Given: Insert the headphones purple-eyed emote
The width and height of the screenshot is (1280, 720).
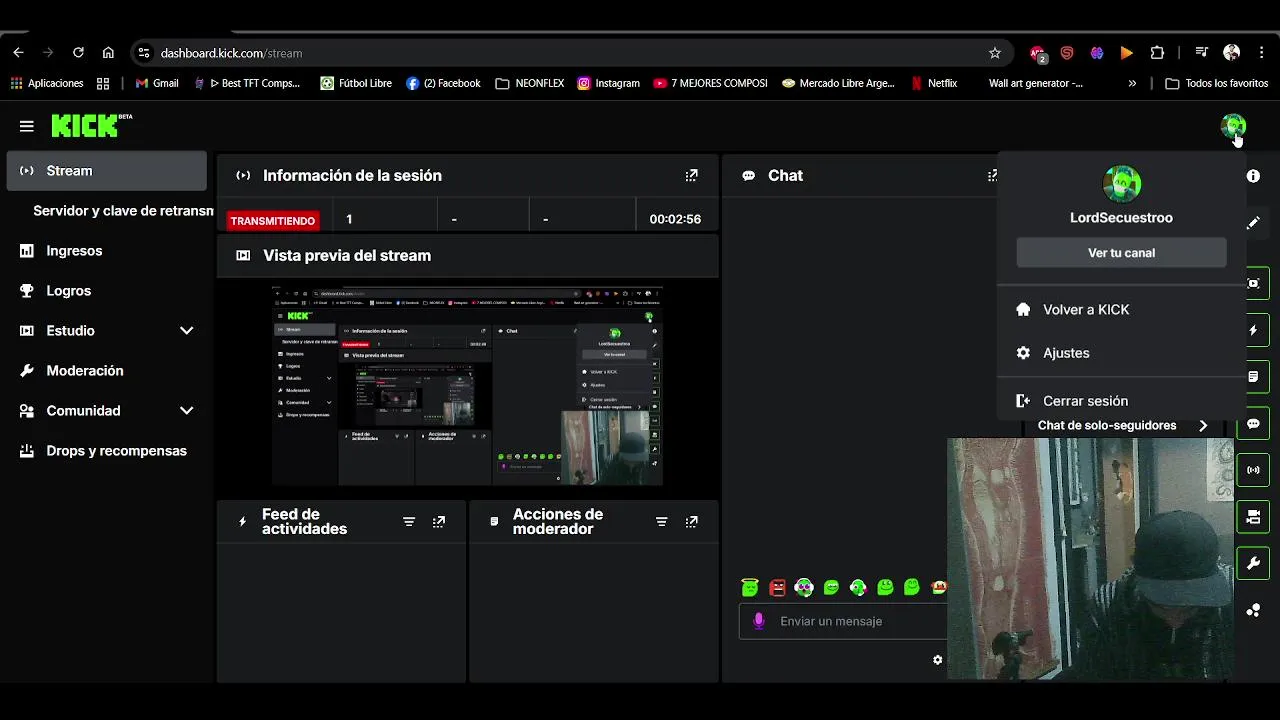Looking at the screenshot, I should point(804,588).
